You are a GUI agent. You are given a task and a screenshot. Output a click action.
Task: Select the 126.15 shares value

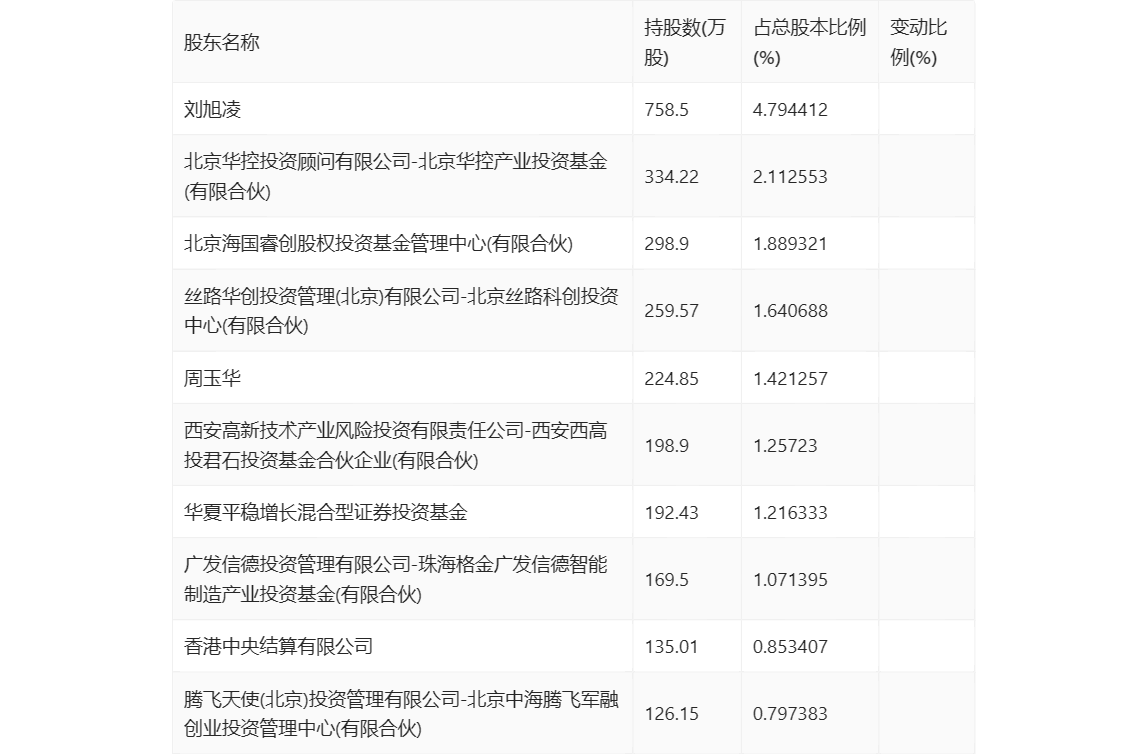coord(671,714)
